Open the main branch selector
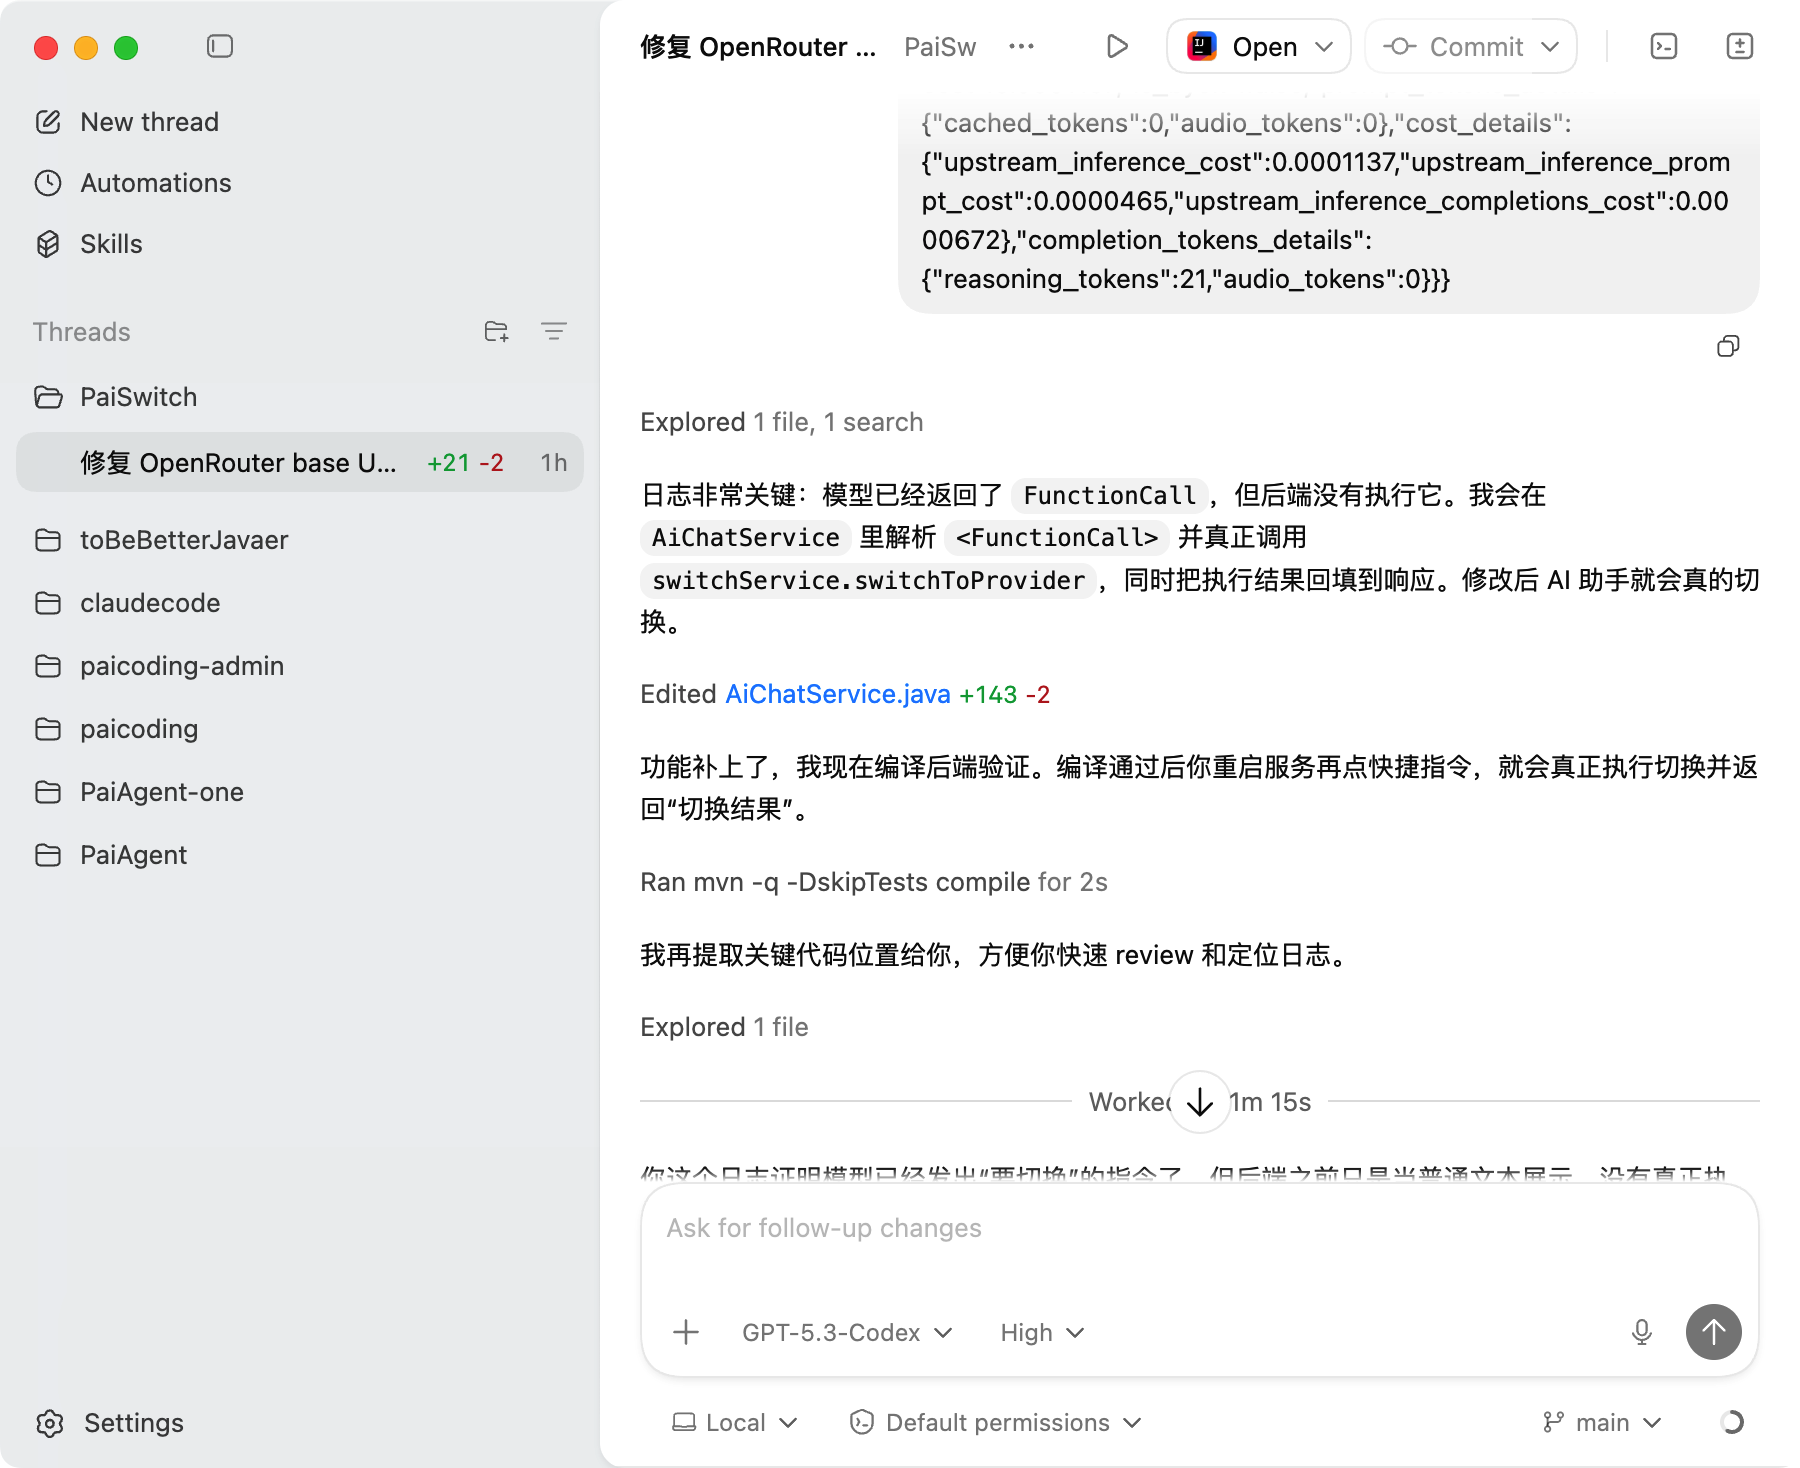Screen dimensions: 1800x1468 click(x=1601, y=1422)
